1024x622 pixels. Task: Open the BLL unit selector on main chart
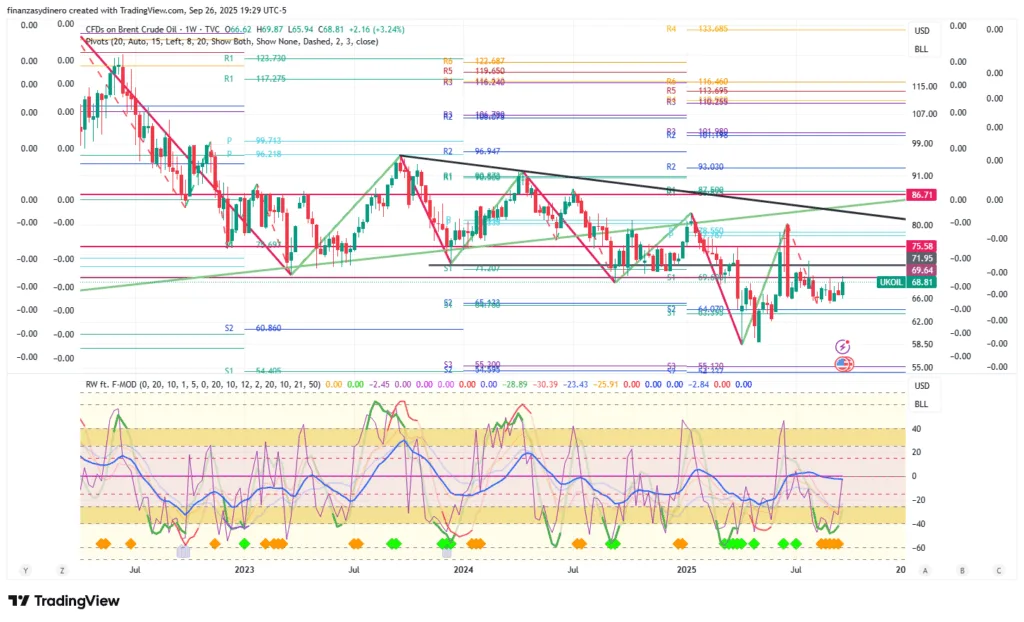[921, 48]
